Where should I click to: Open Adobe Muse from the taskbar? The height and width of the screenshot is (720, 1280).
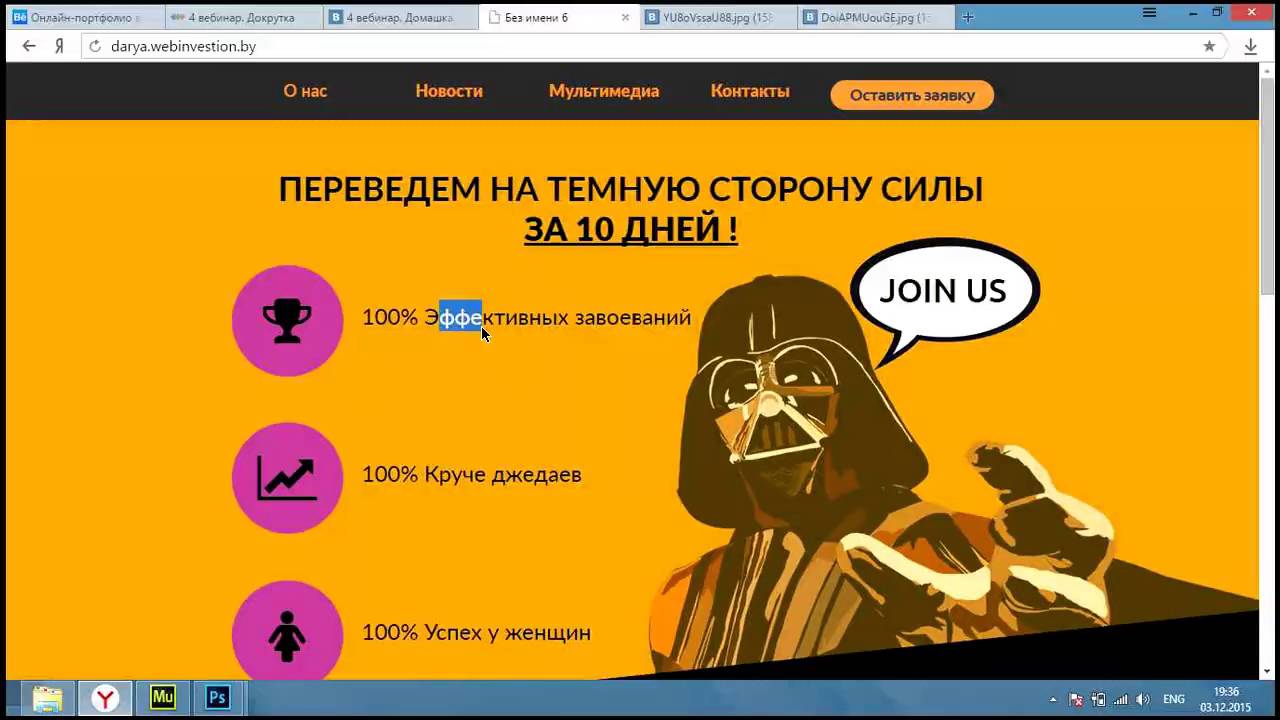pyautogui.click(x=162, y=697)
